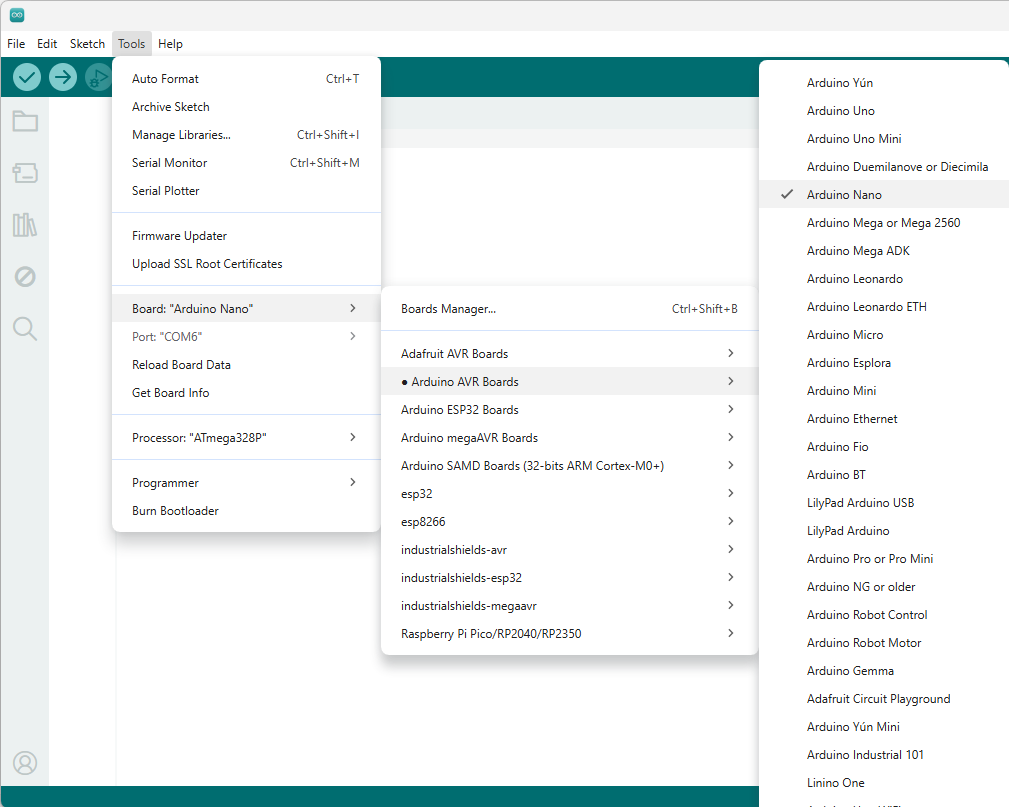Click Get Board Info
This screenshot has height=807, width=1009.
pyautogui.click(x=246, y=393)
